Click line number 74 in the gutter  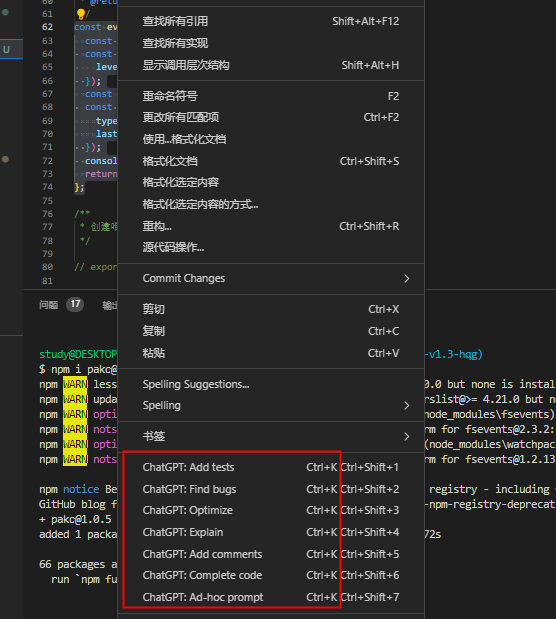pos(47,187)
